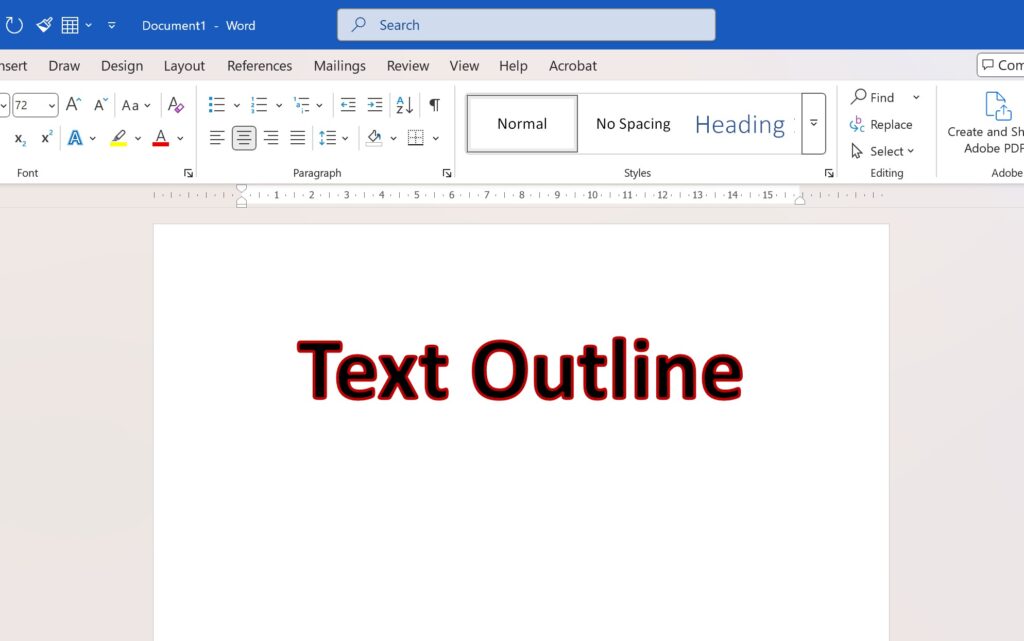Toggle Show/Hide paragraph marks
This screenshot has width=1024, height=641.
pyautogui.click(x=434, y=104)
